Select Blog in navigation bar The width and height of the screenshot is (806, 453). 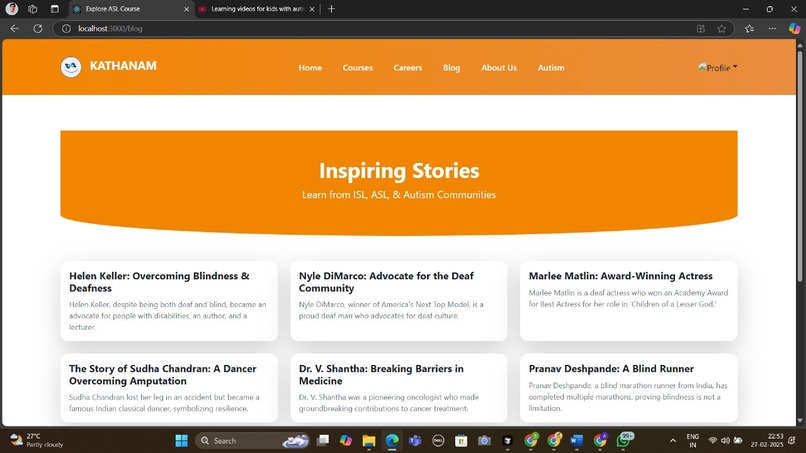pos(451,67)
